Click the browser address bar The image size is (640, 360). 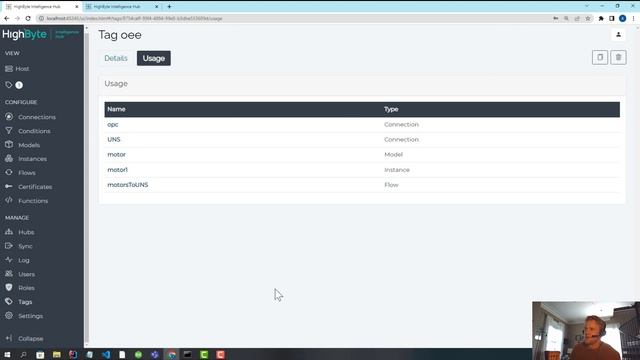pyautogui.click(x=294, y=18)
